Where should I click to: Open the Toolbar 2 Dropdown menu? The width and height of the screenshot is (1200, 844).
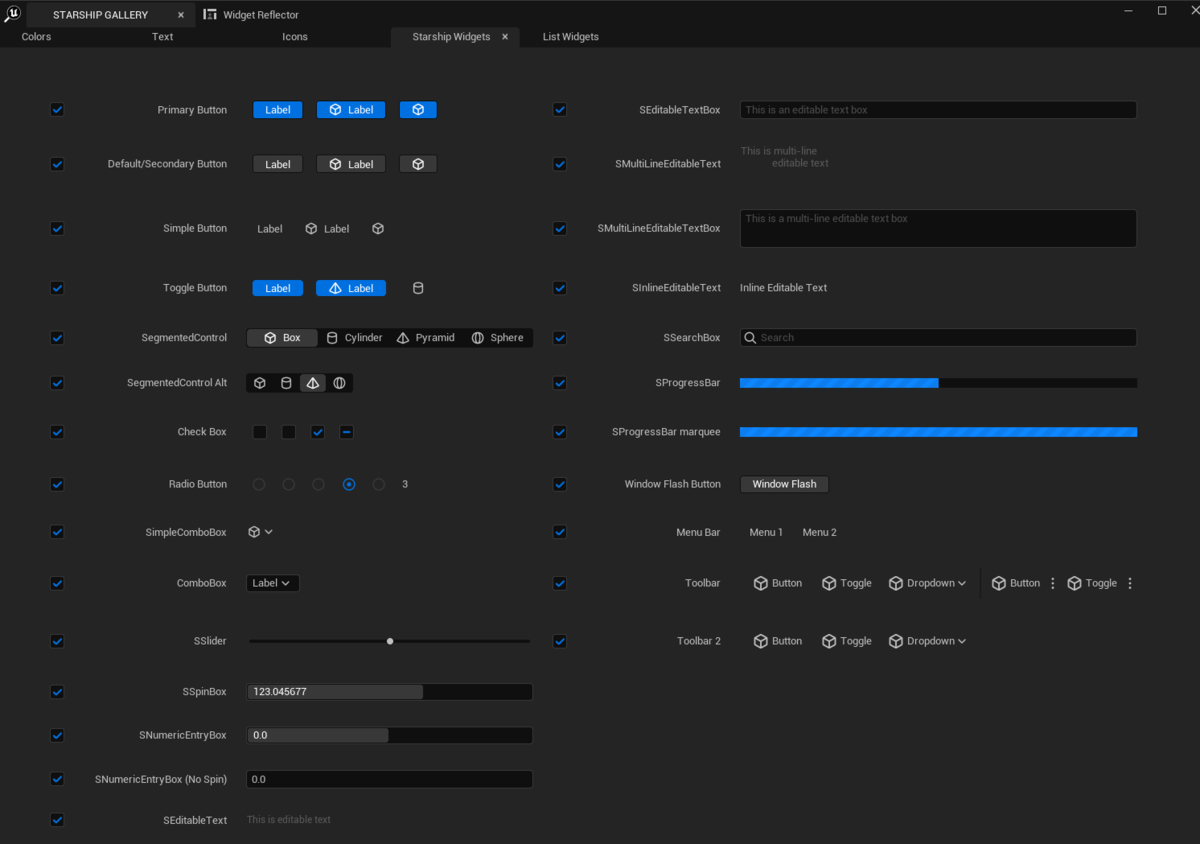(x=927, y=641)
